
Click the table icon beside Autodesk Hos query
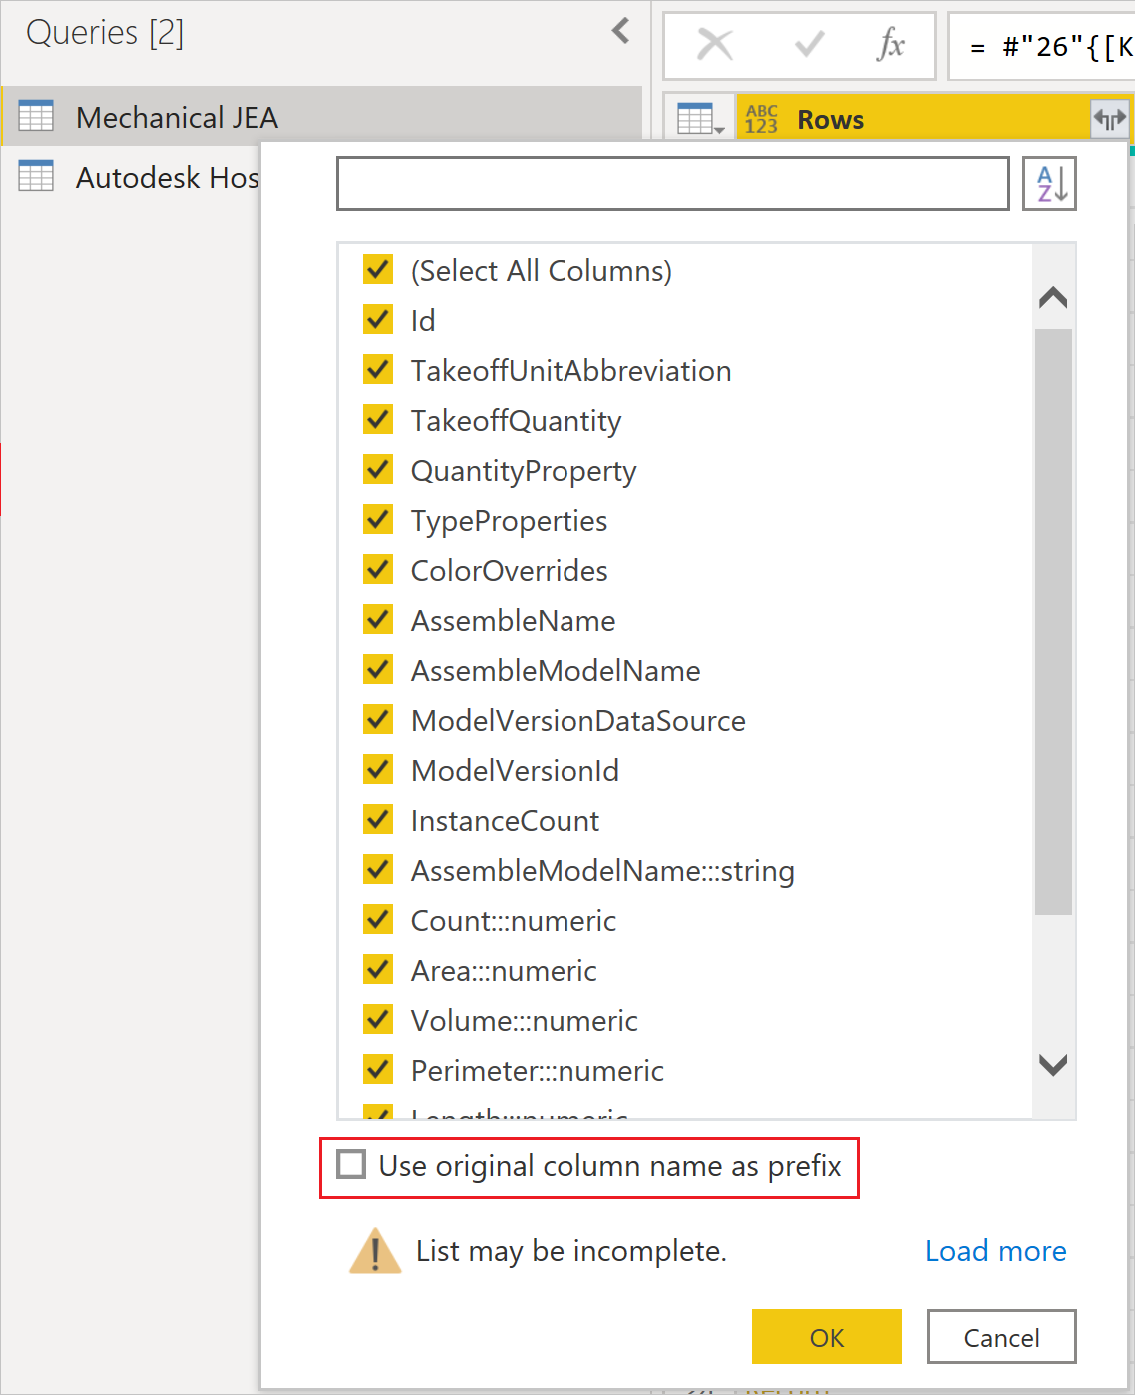(36, 176)
